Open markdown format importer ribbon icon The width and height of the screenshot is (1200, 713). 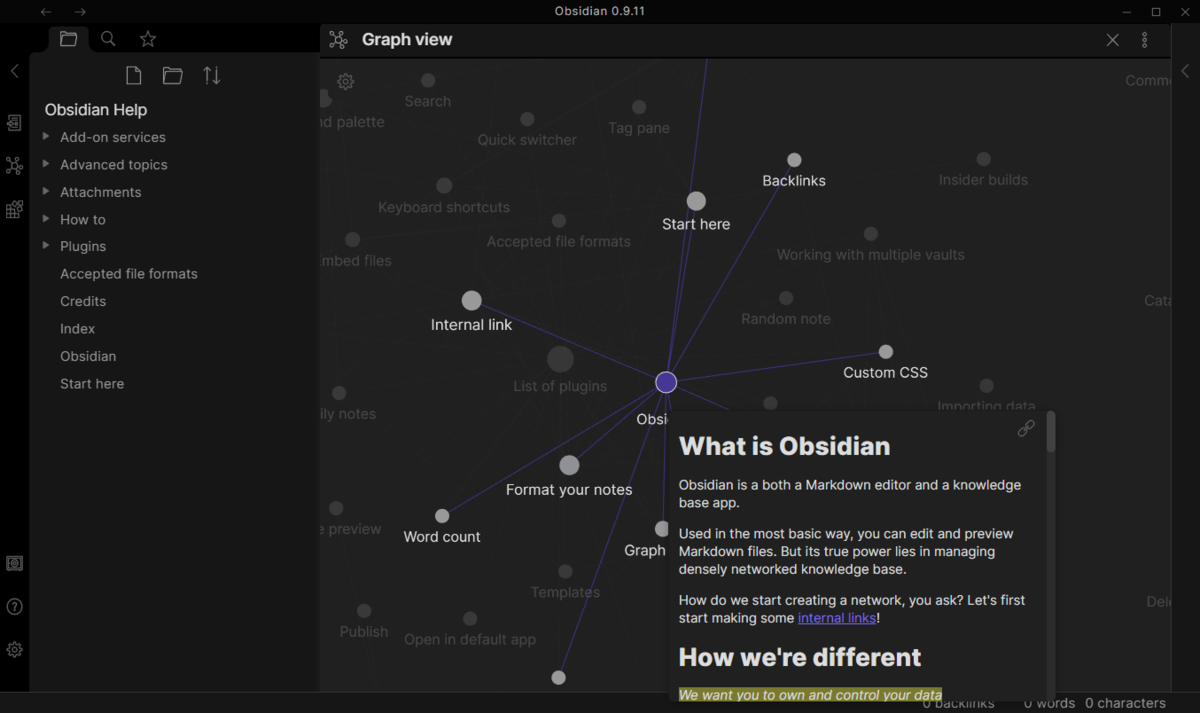point(14,209)
